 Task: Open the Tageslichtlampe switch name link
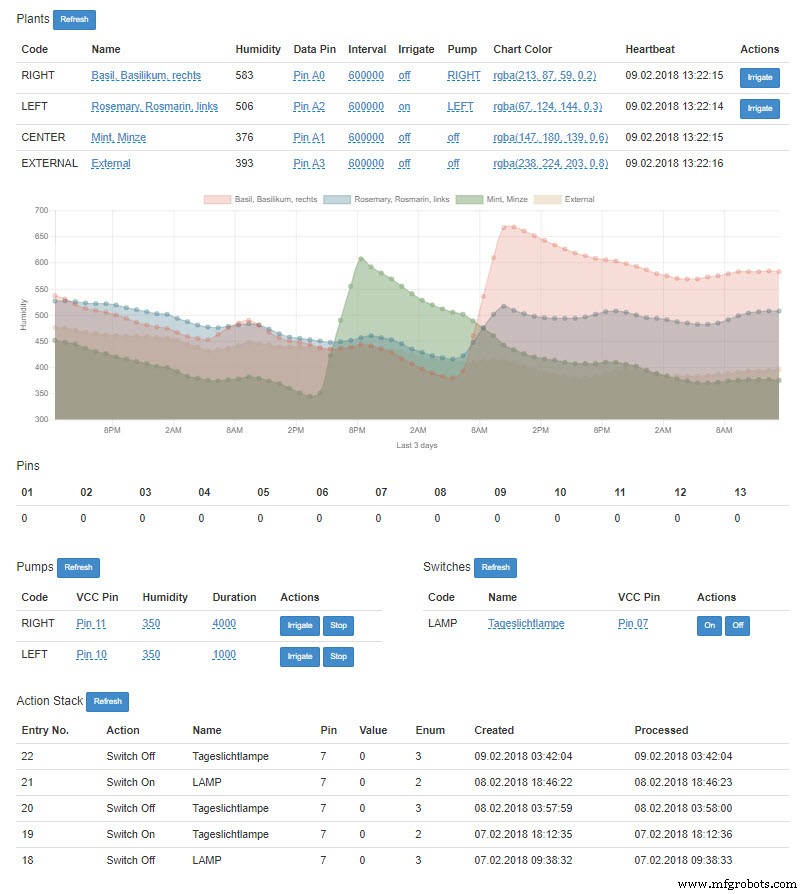point(526,624)
